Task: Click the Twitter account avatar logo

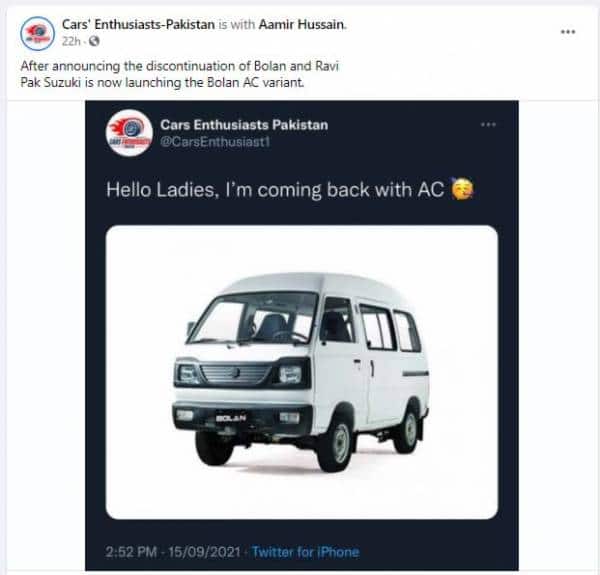Action: [129, 133]
